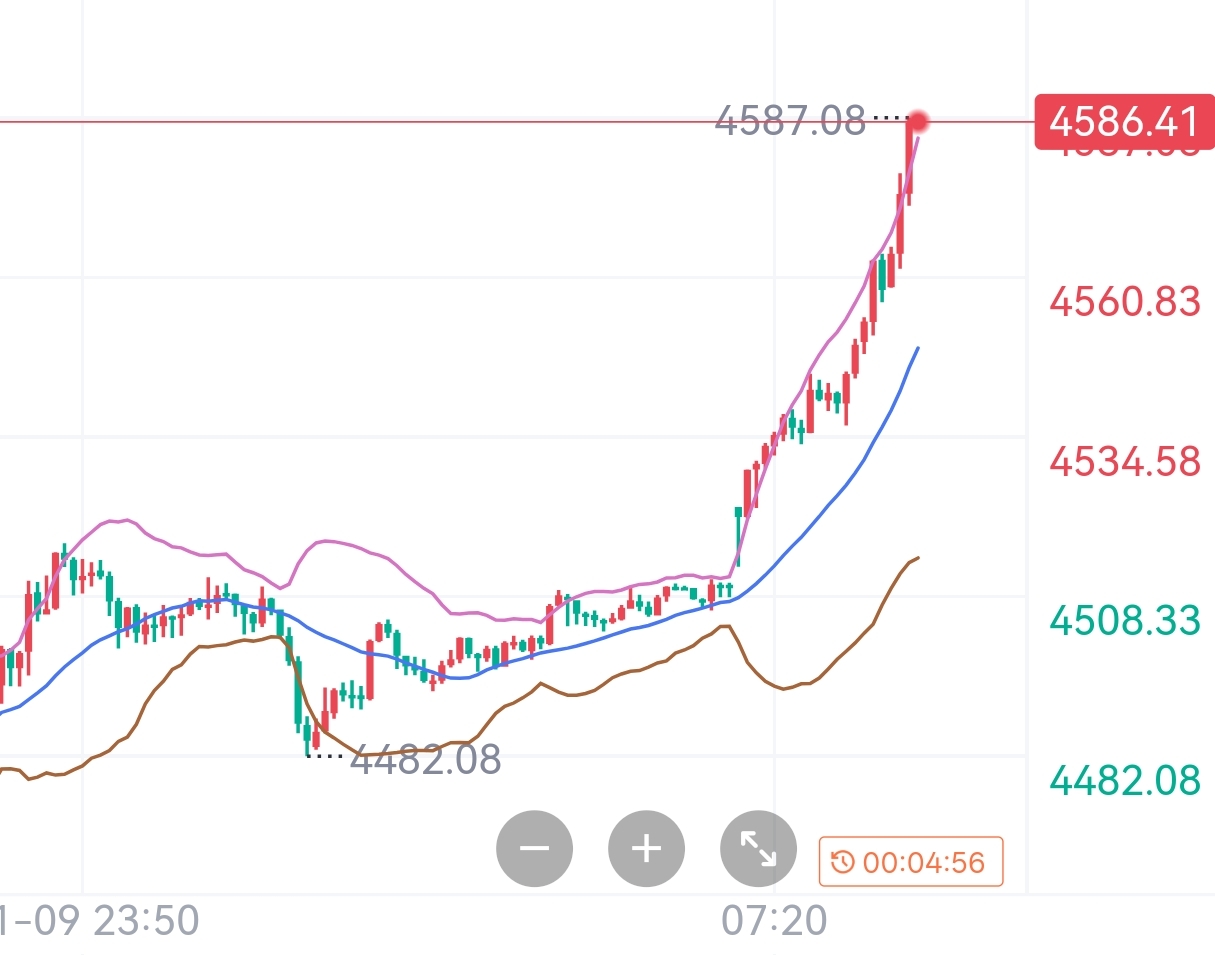This screenshot has width=1215, height=955.
Task: Click the clock icon in the countdown timer
Action: pyautogui.click(x=843, y=862)
